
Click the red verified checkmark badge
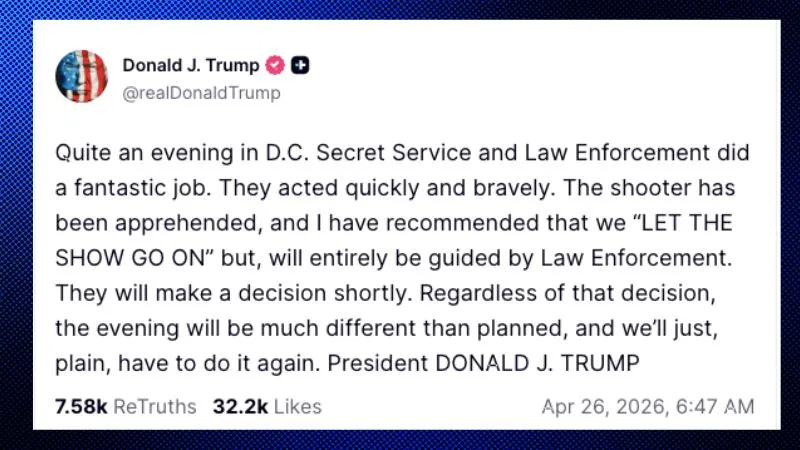pyautogui.click(x=274, y=66)
